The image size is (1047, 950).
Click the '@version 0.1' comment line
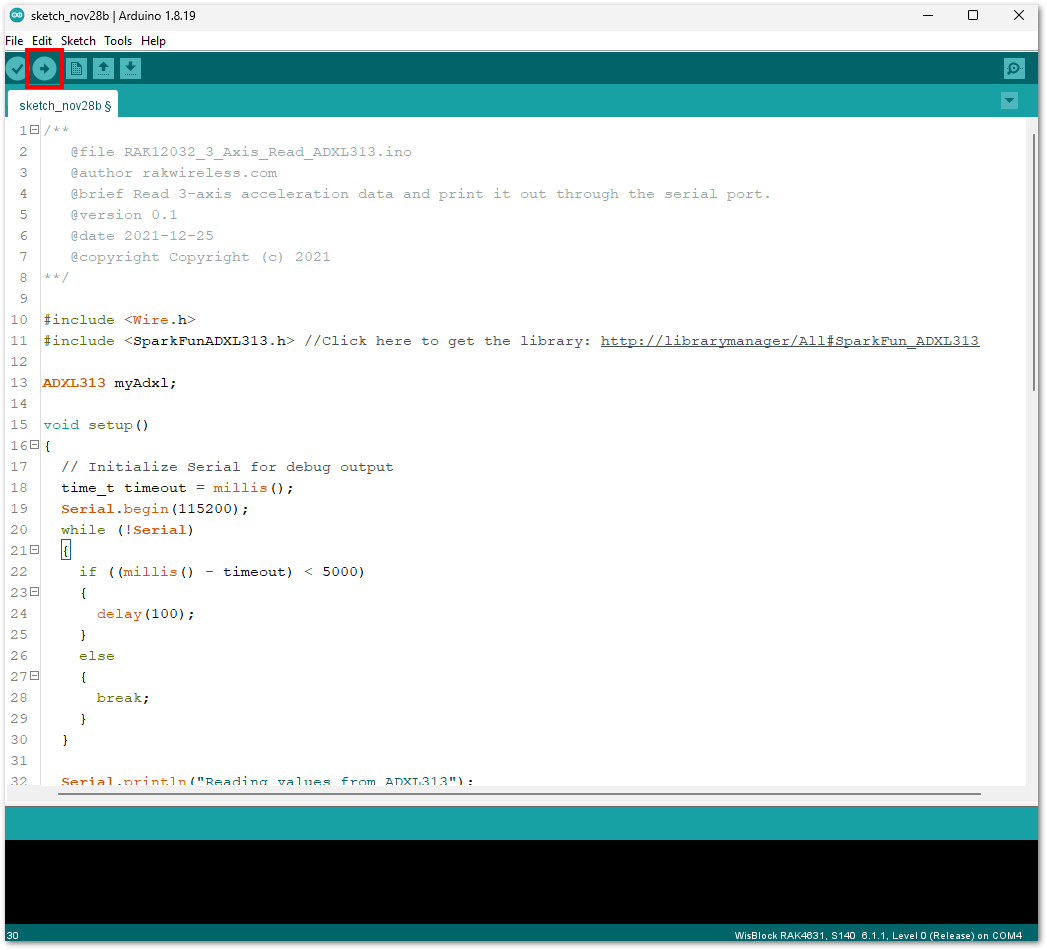pos(124,215)
